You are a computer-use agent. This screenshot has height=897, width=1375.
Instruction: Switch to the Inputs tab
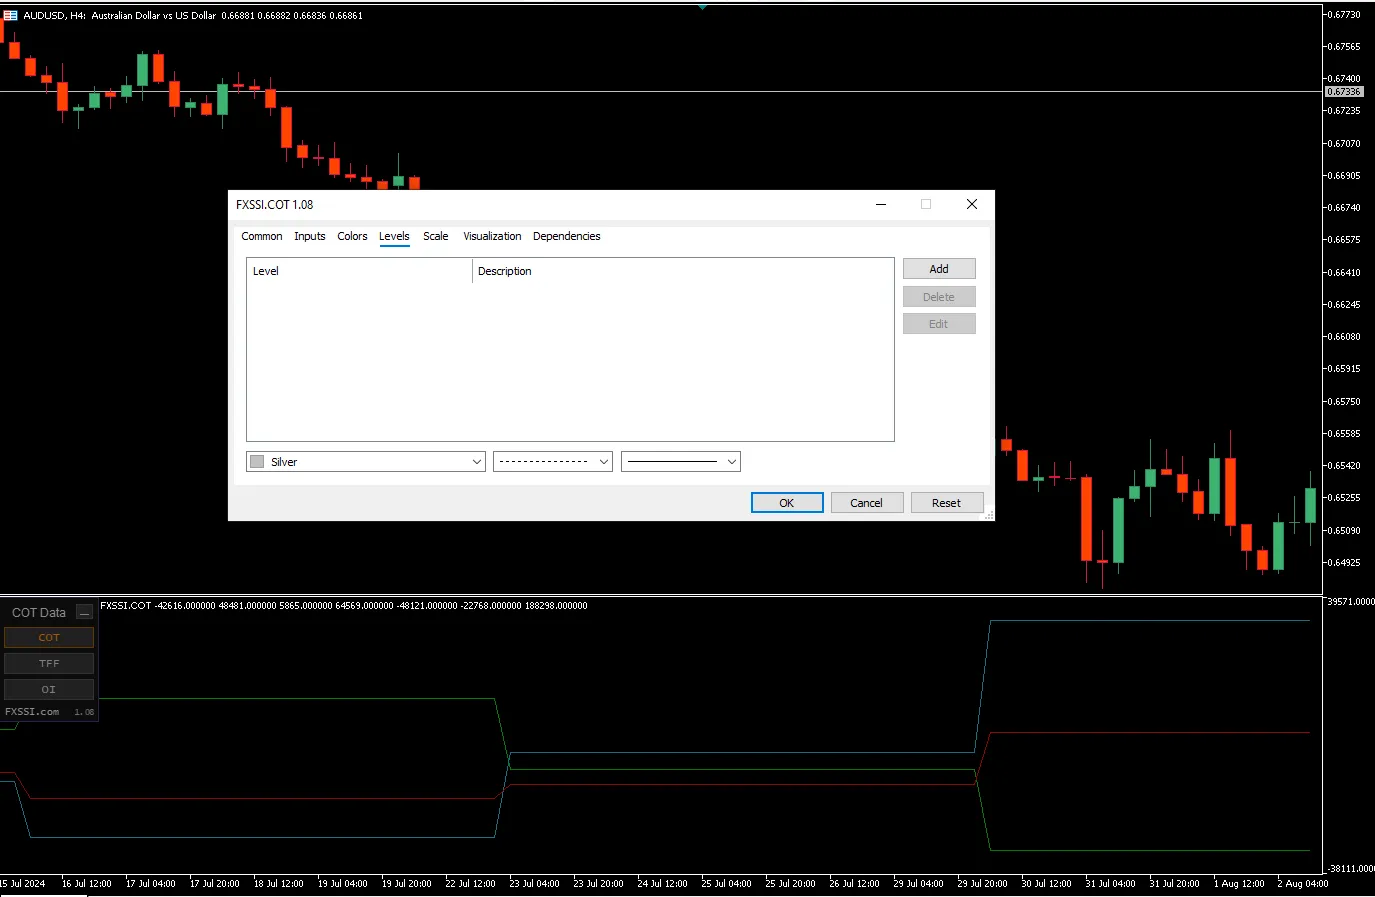pyautogui.click(x=309, y=236)
